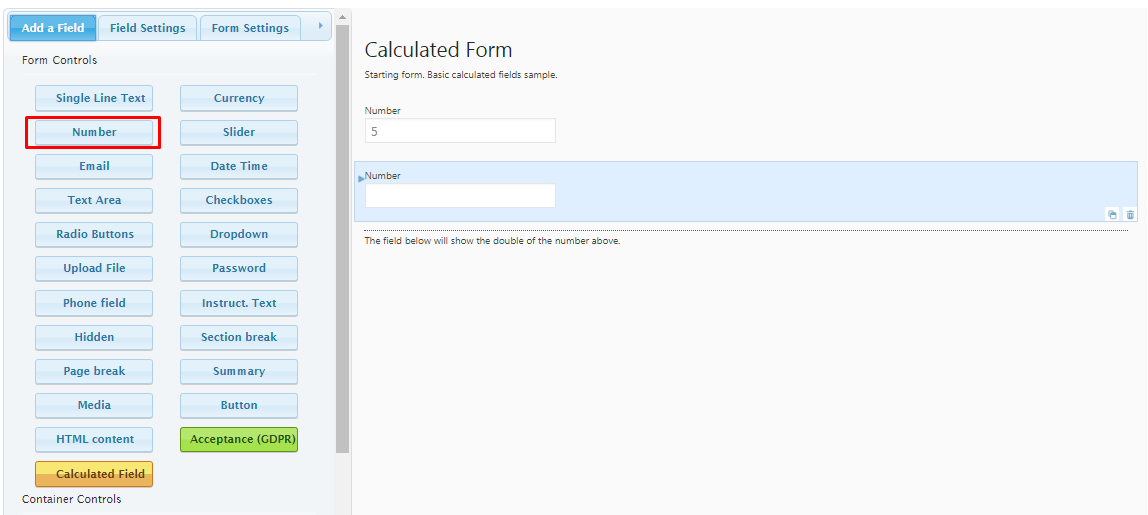Viewport: 1148px width, 515px height.
Task: Open the Field Settings tab
Action: pyautogui.click(x=148, y=29)
